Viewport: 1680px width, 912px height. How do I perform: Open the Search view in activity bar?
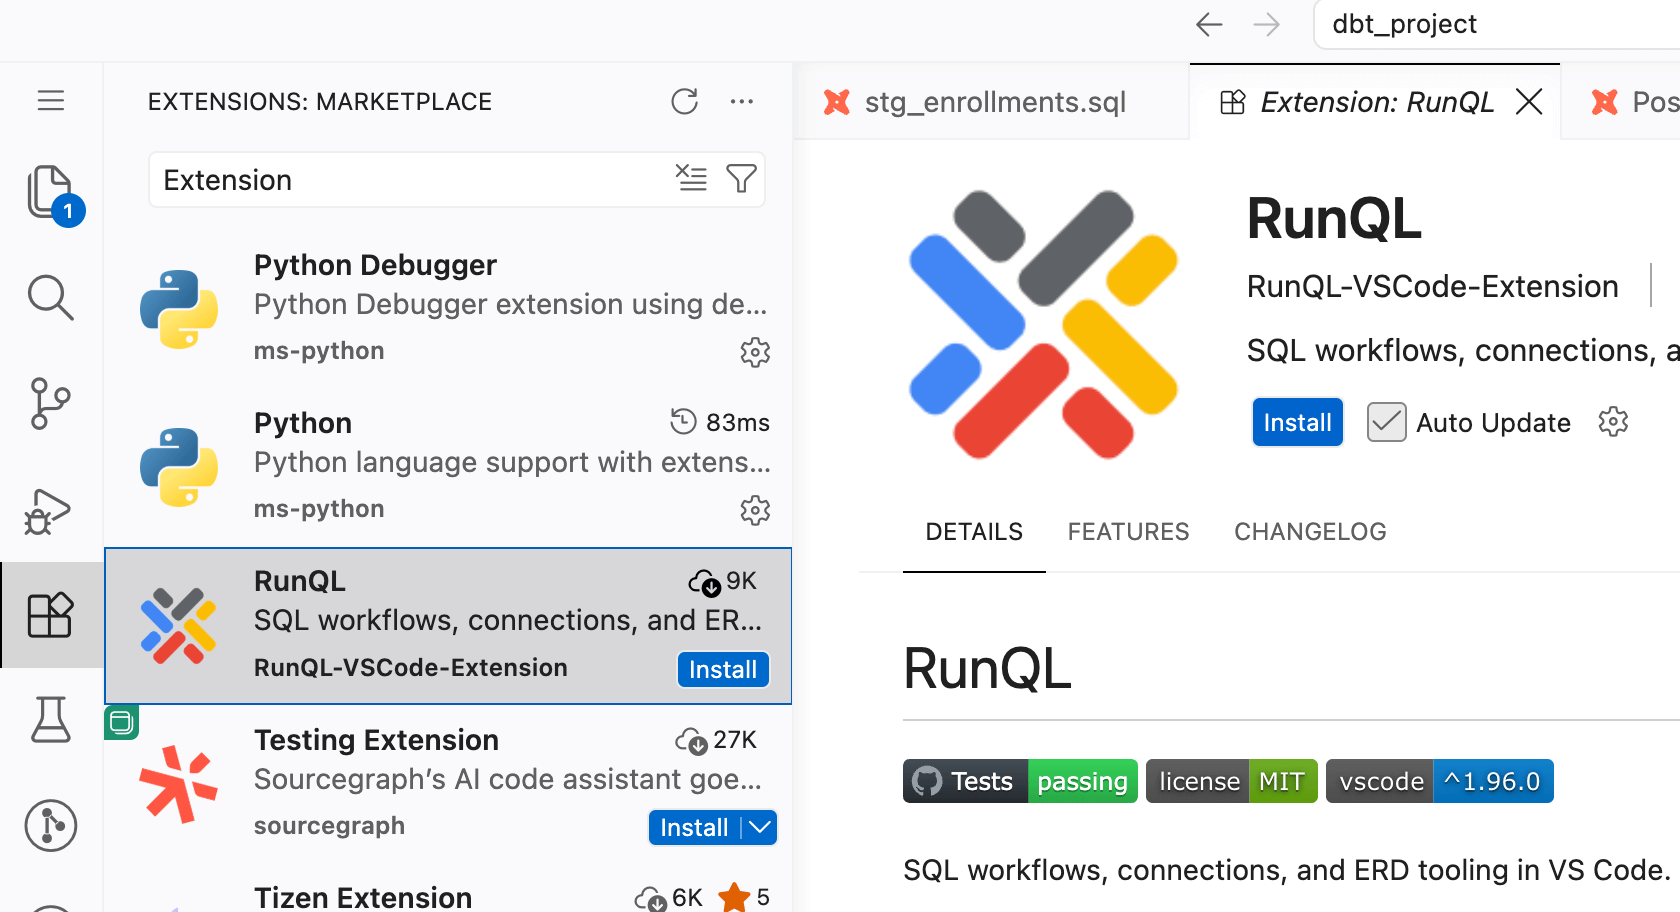[x=51, y=297]
